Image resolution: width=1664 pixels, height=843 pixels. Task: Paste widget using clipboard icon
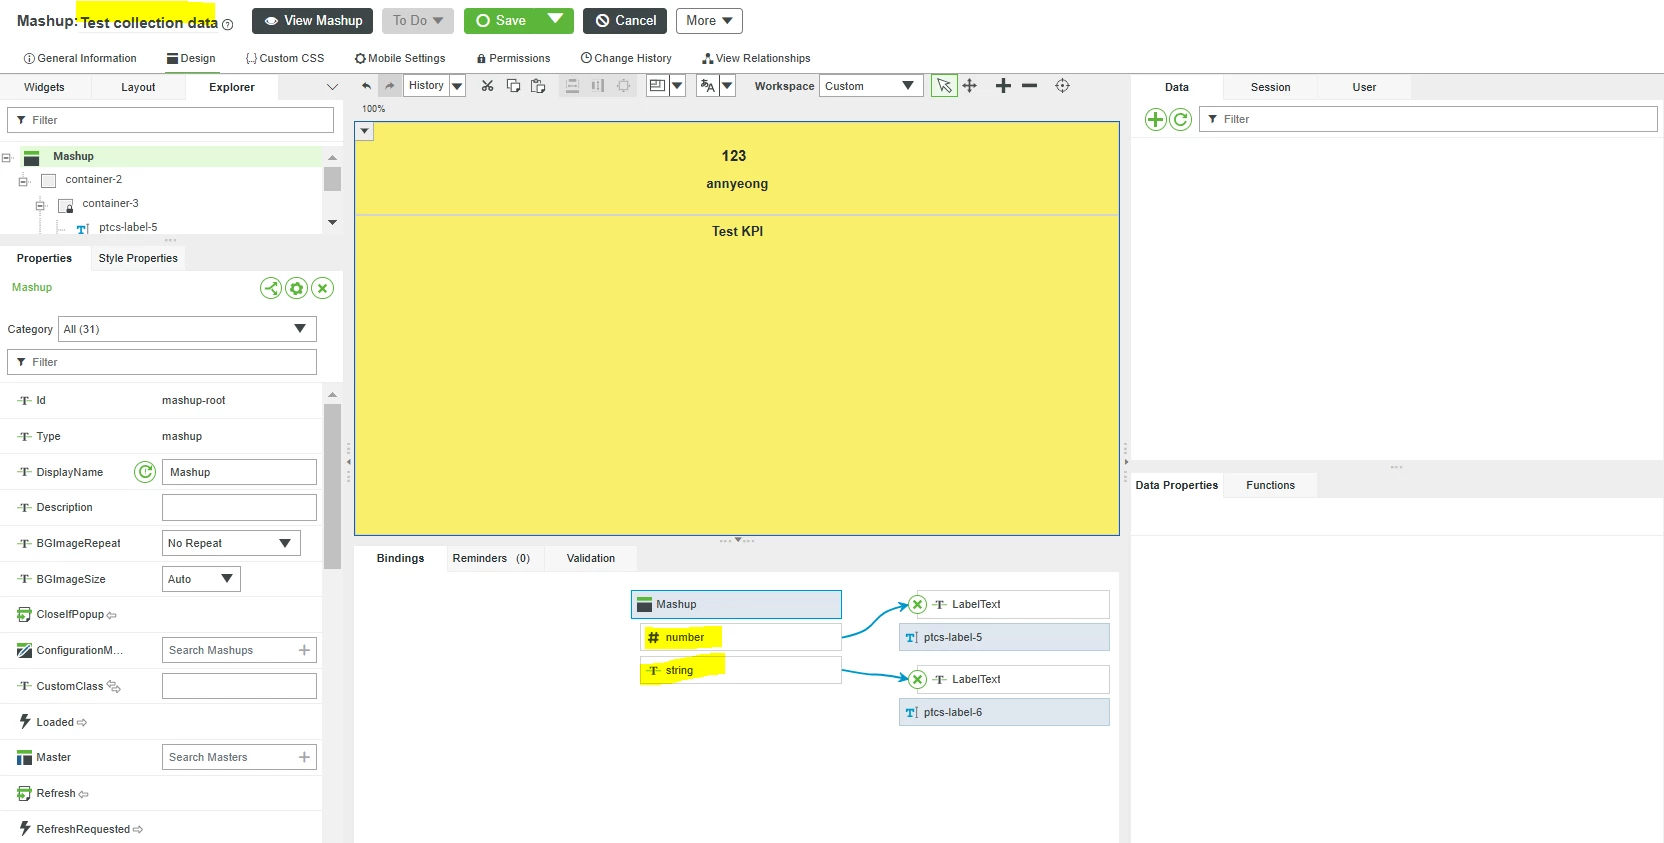click(x=538, y=86)
